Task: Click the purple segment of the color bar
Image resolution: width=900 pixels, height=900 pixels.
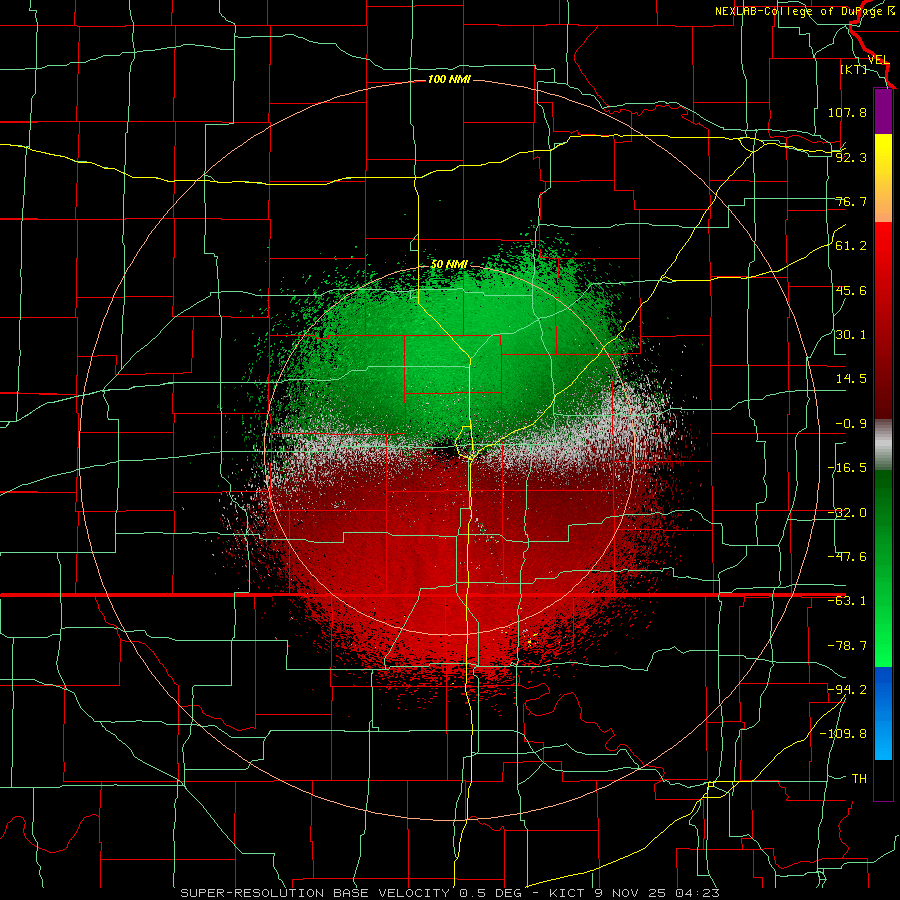Action: click(x=883, y=111)
